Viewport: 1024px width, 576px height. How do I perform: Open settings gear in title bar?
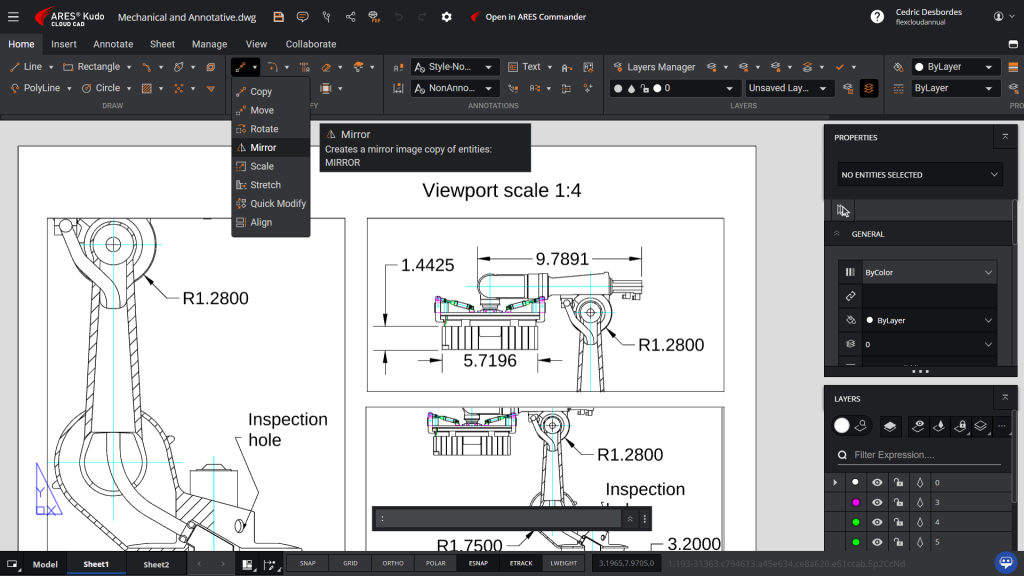tap(447, 17)
